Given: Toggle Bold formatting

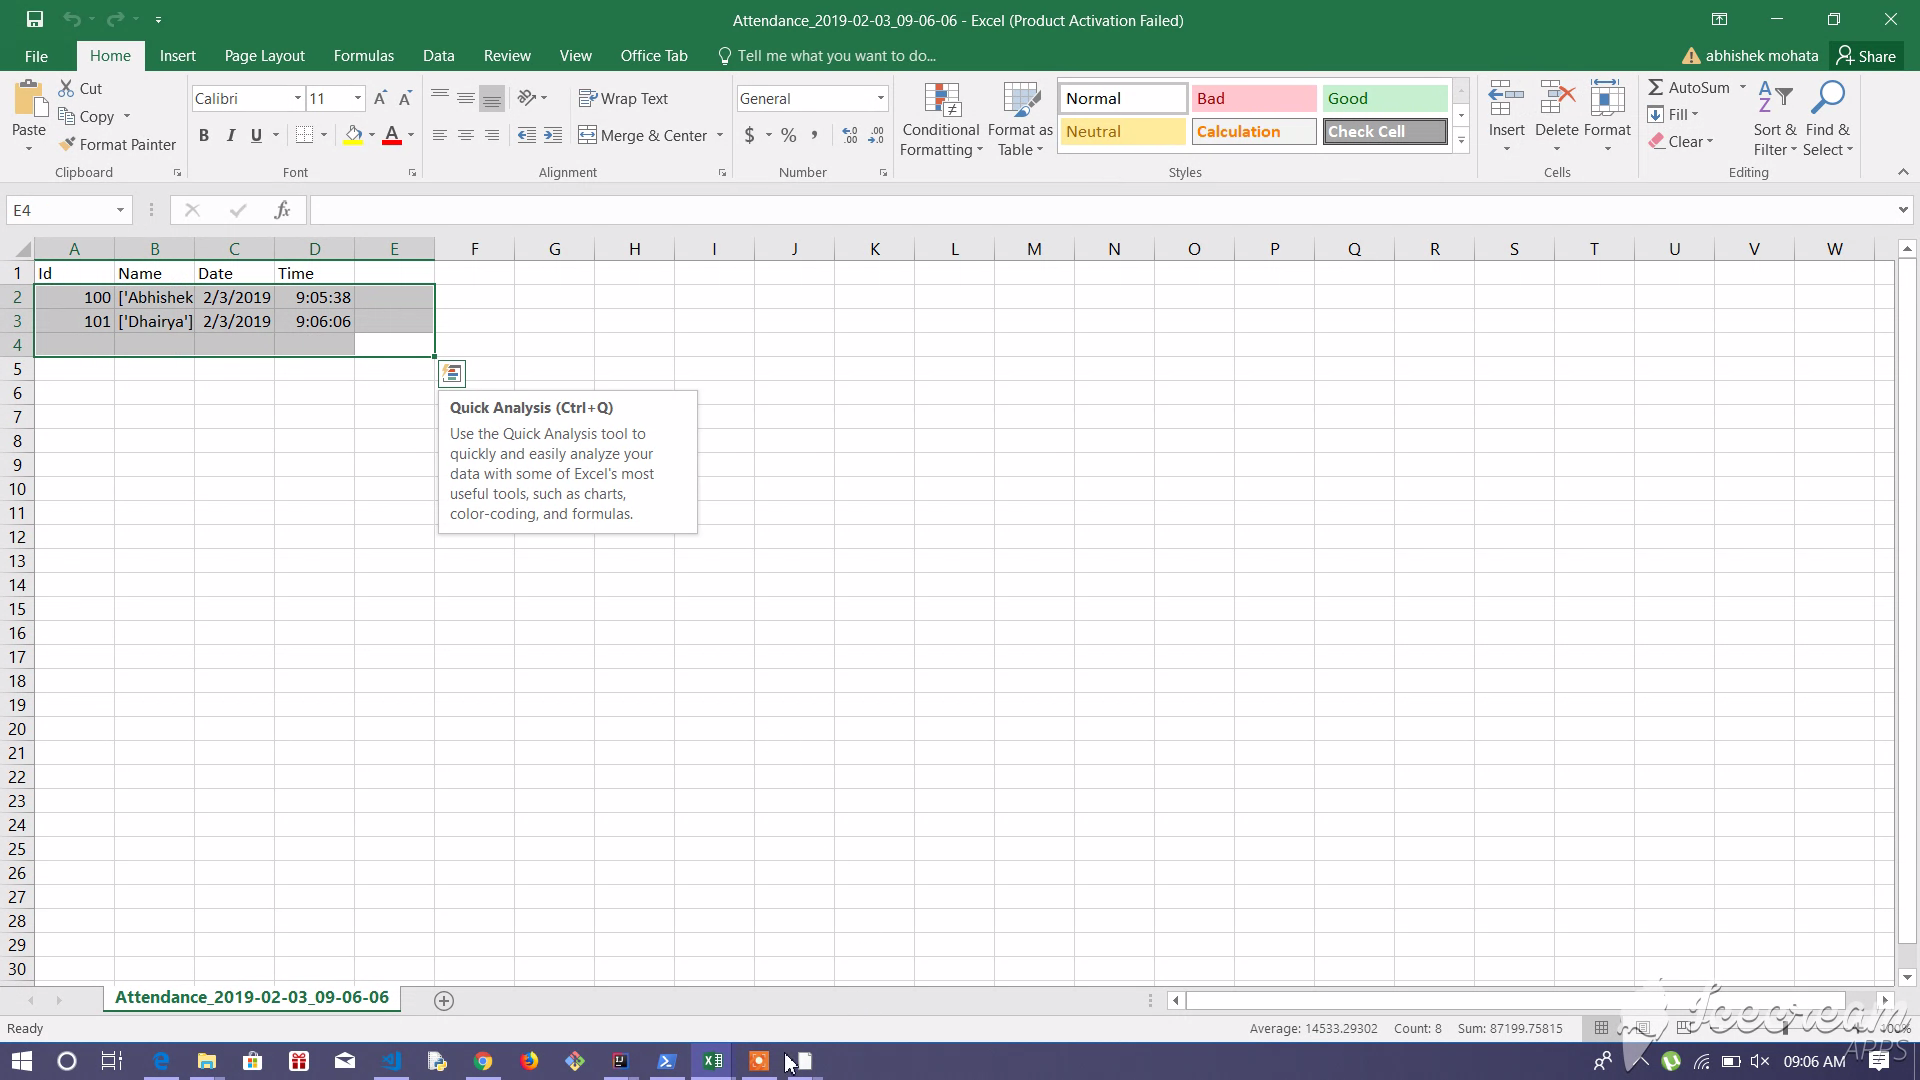Looking at the screenshot, I should (x=204, y=135).
